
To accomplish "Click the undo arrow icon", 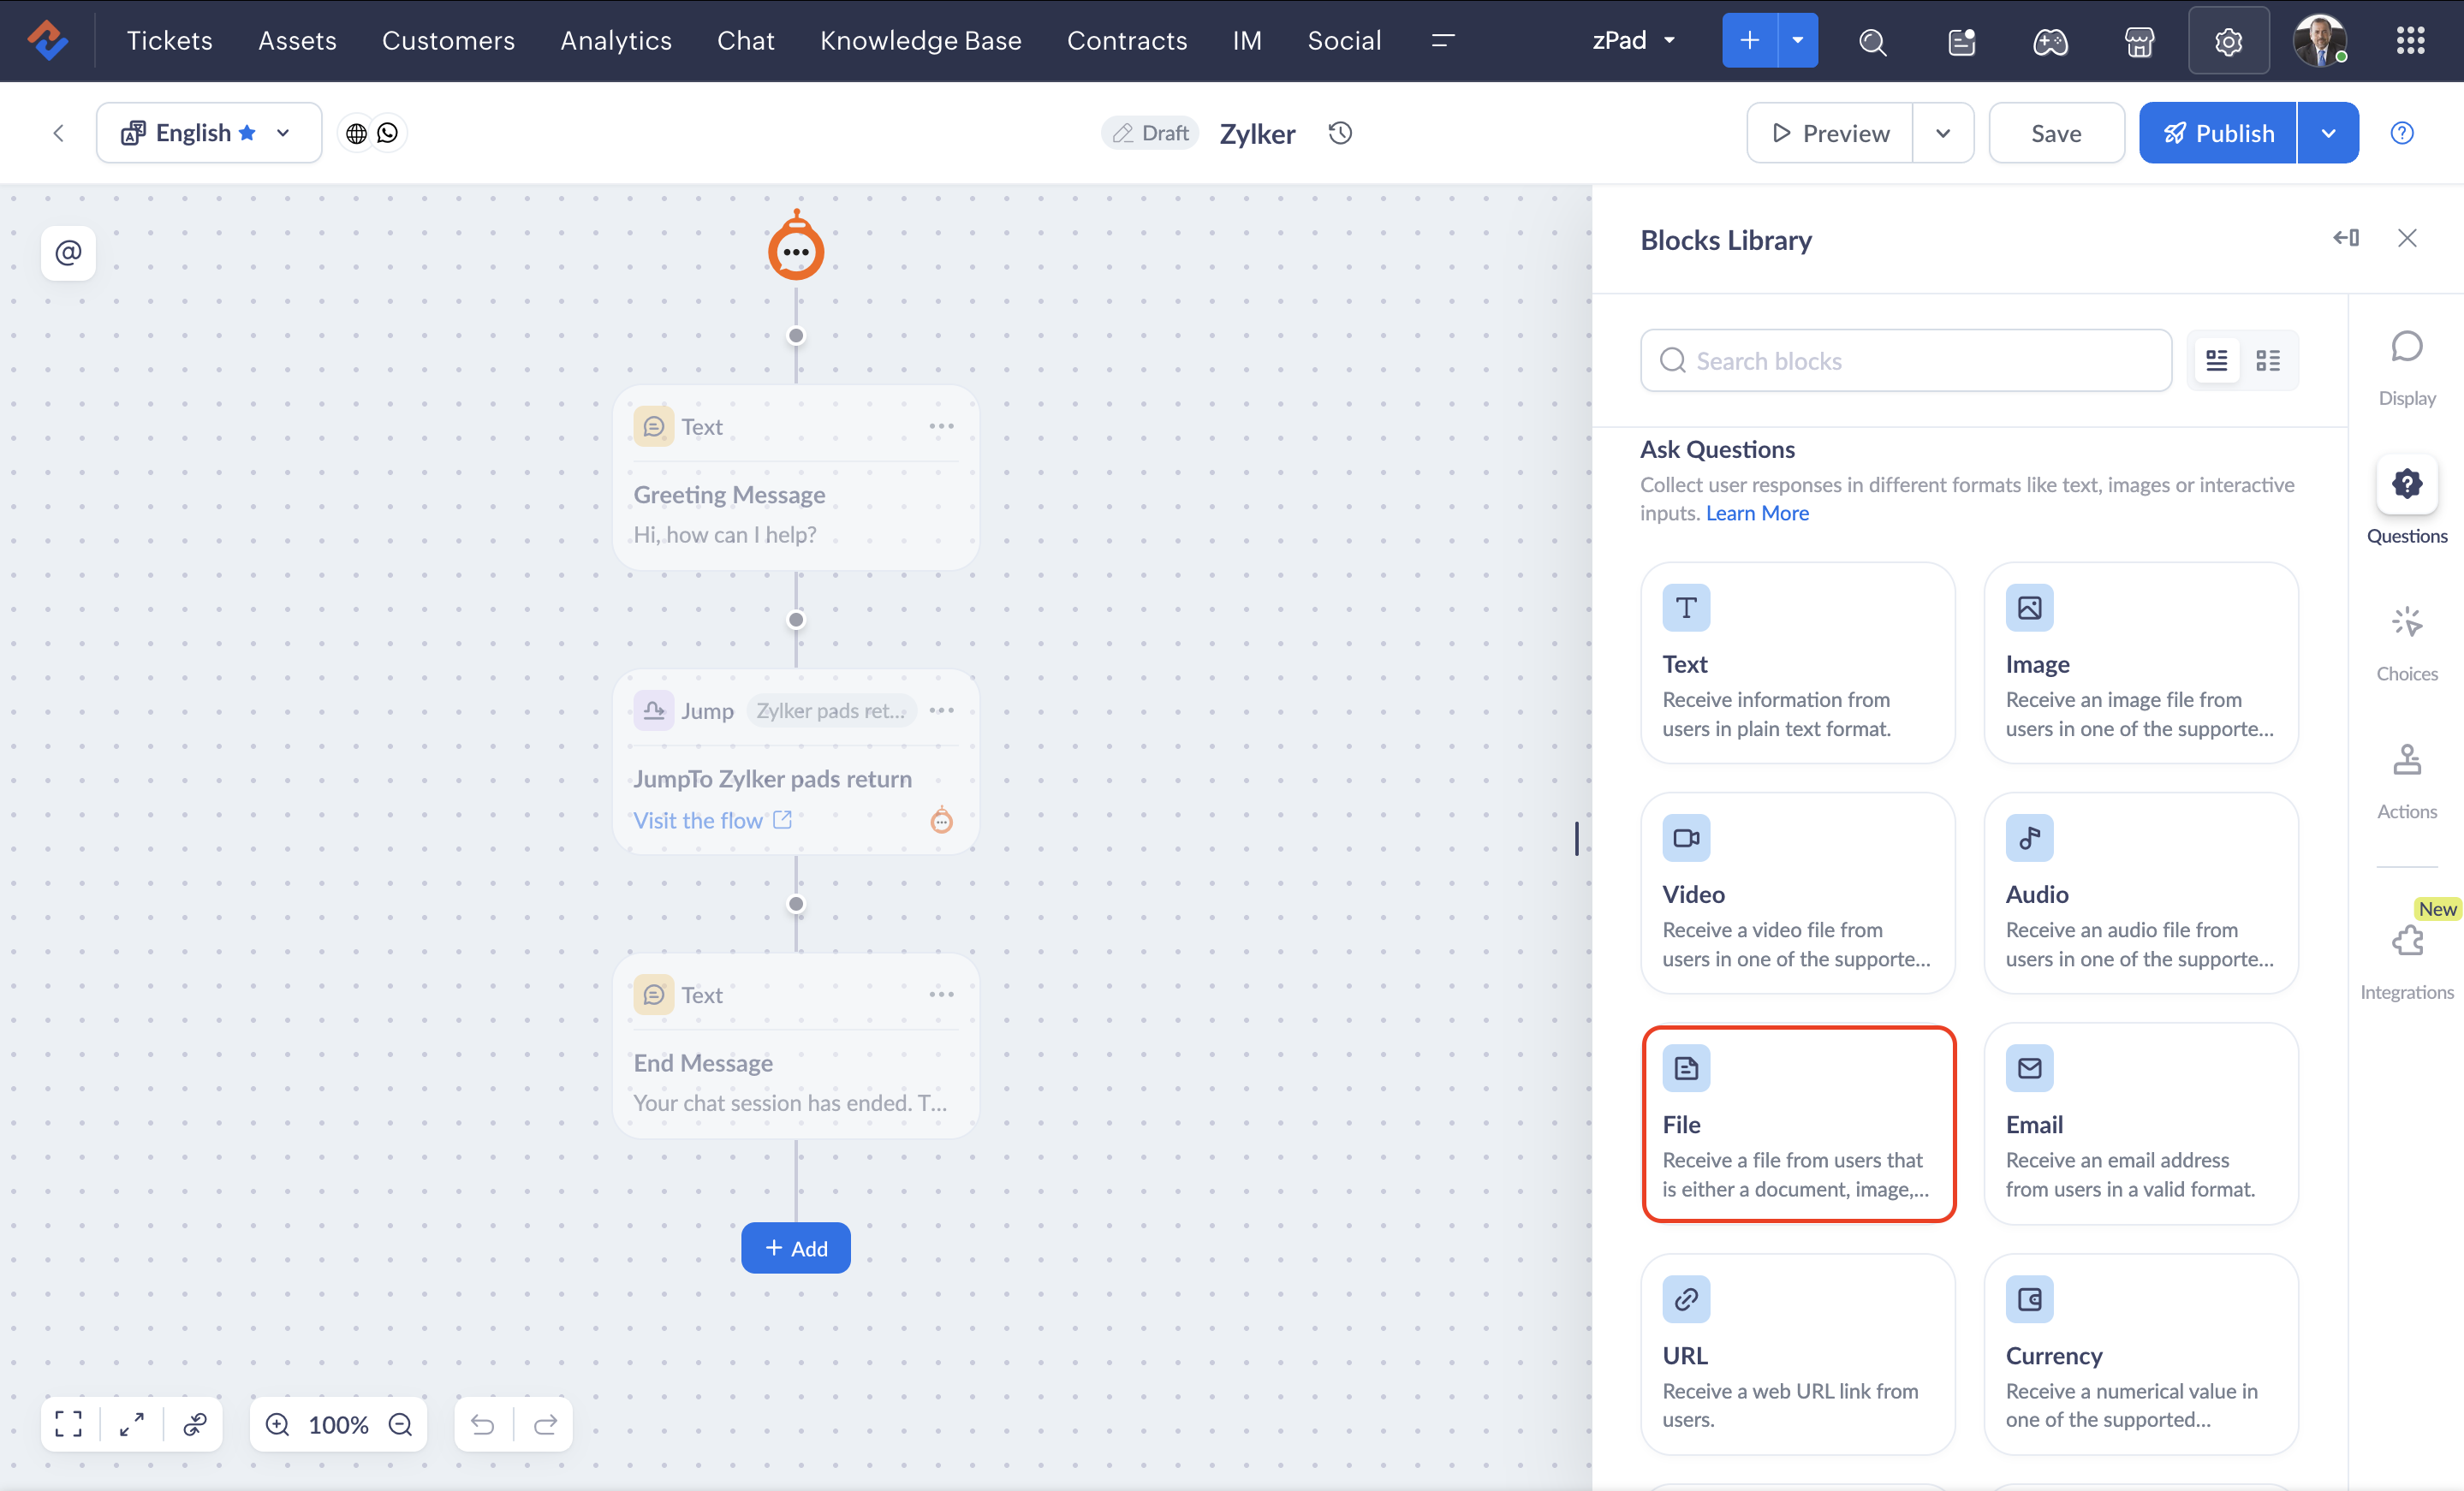I will [483, 1424].
